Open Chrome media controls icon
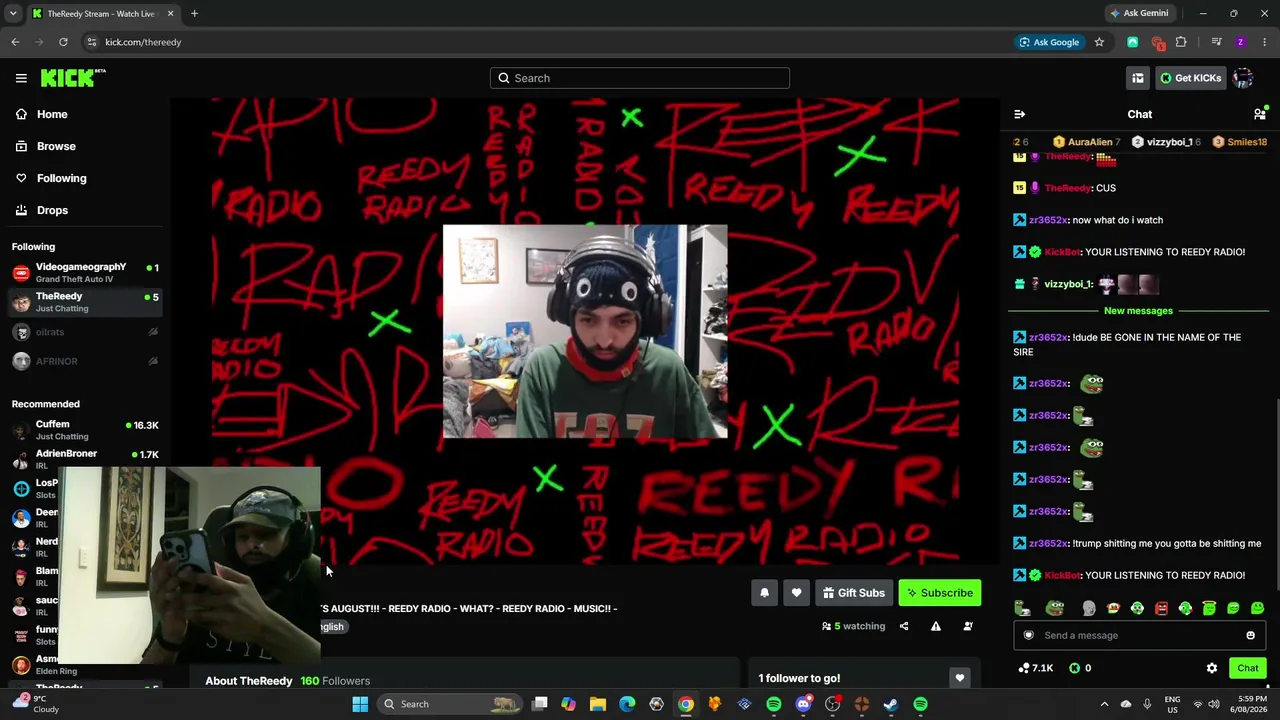Viewport: 1280px width, 720px height. coord(1216,42)
